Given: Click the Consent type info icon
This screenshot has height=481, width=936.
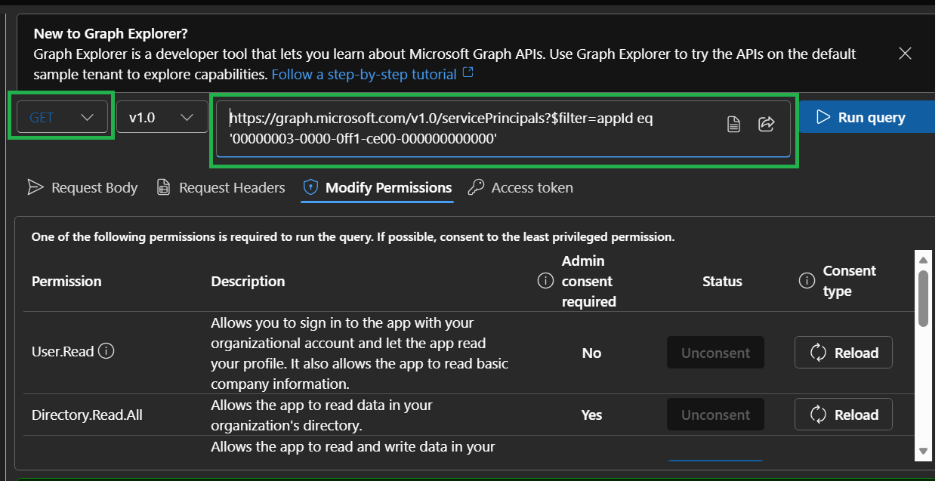Looking at the screenshot, I should (x=806, y=280).
